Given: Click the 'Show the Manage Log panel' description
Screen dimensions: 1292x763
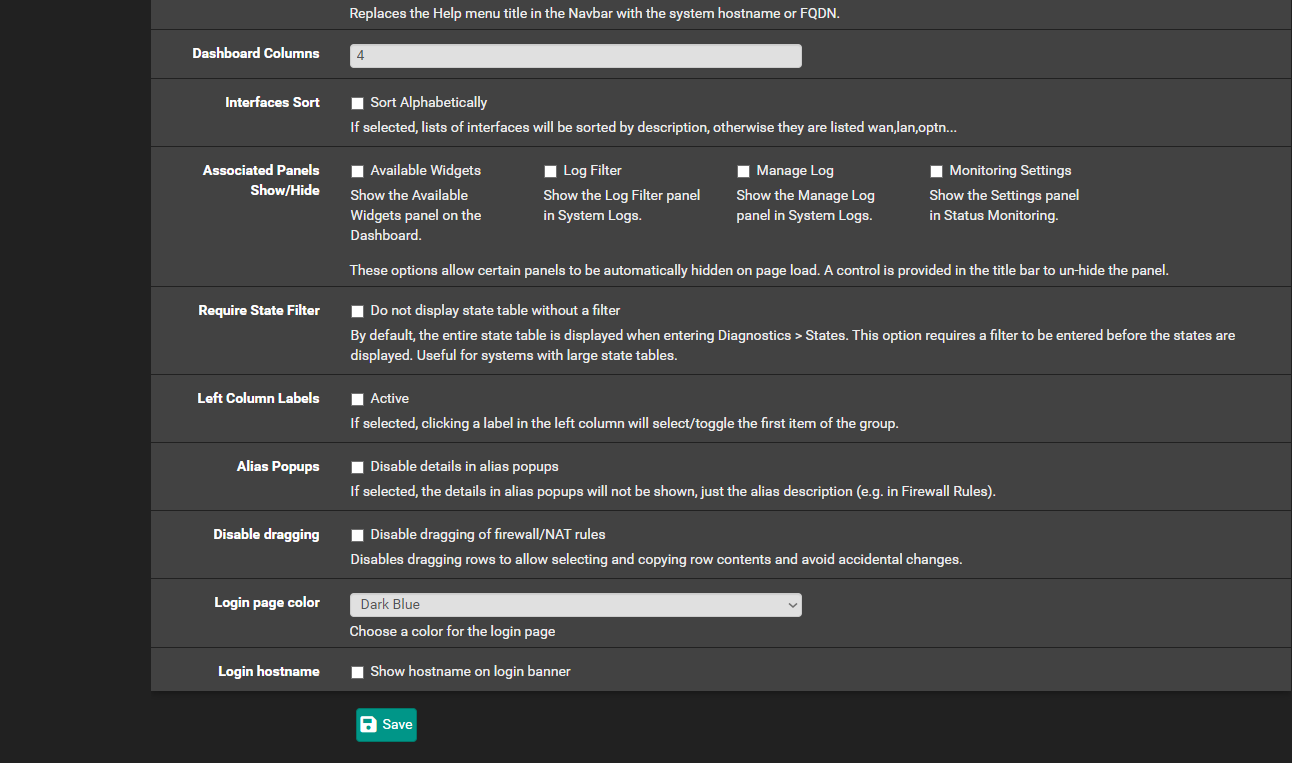Looking at the screenshot, I should [806, 205].
